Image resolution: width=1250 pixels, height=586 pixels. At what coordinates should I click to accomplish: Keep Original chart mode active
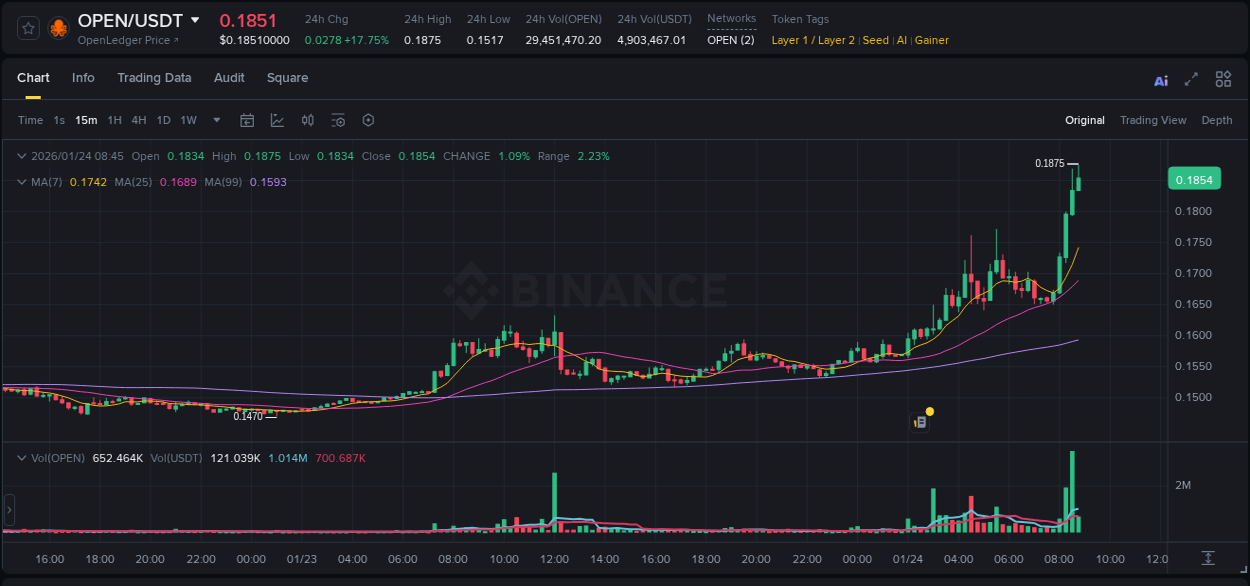(x=1084, y=120)
